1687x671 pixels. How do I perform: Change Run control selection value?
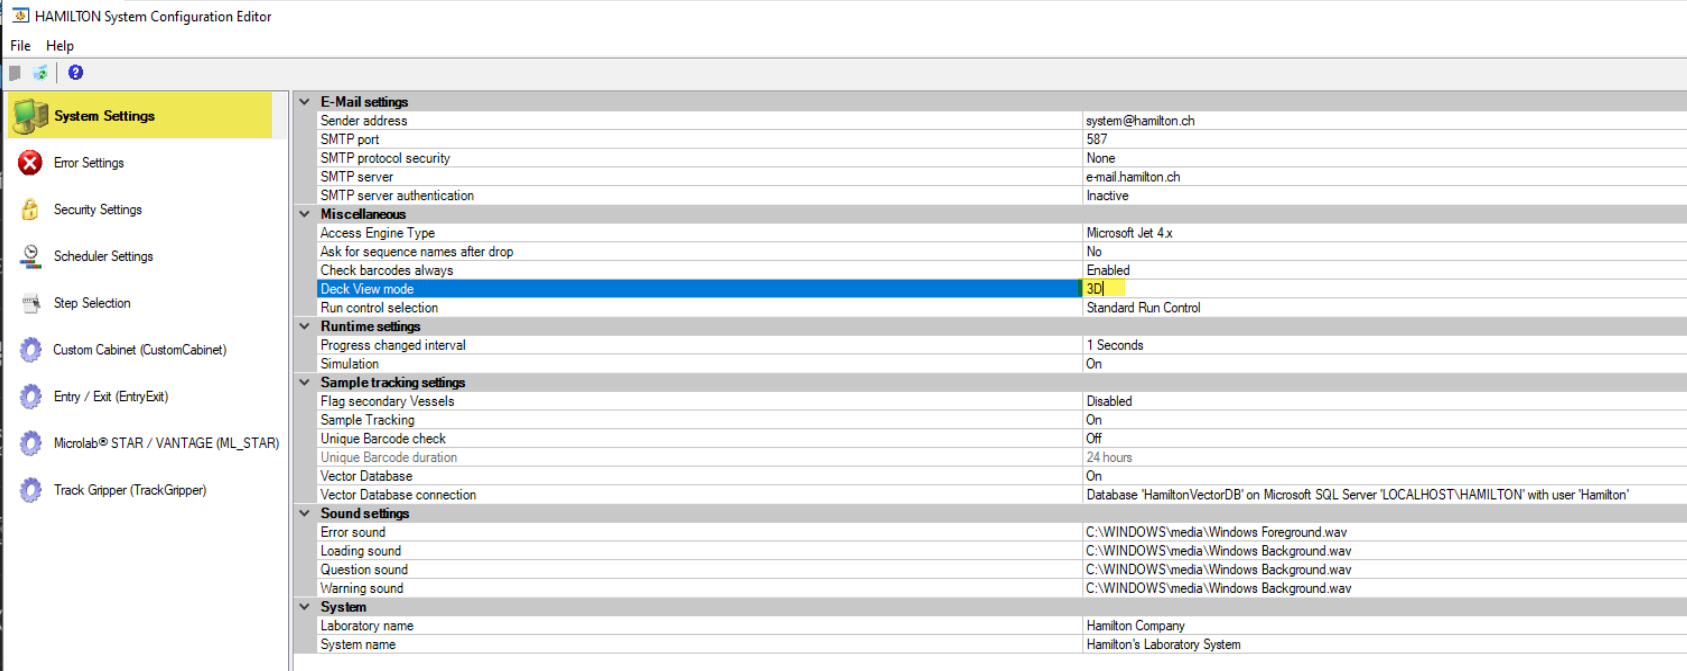[1384, 308]
